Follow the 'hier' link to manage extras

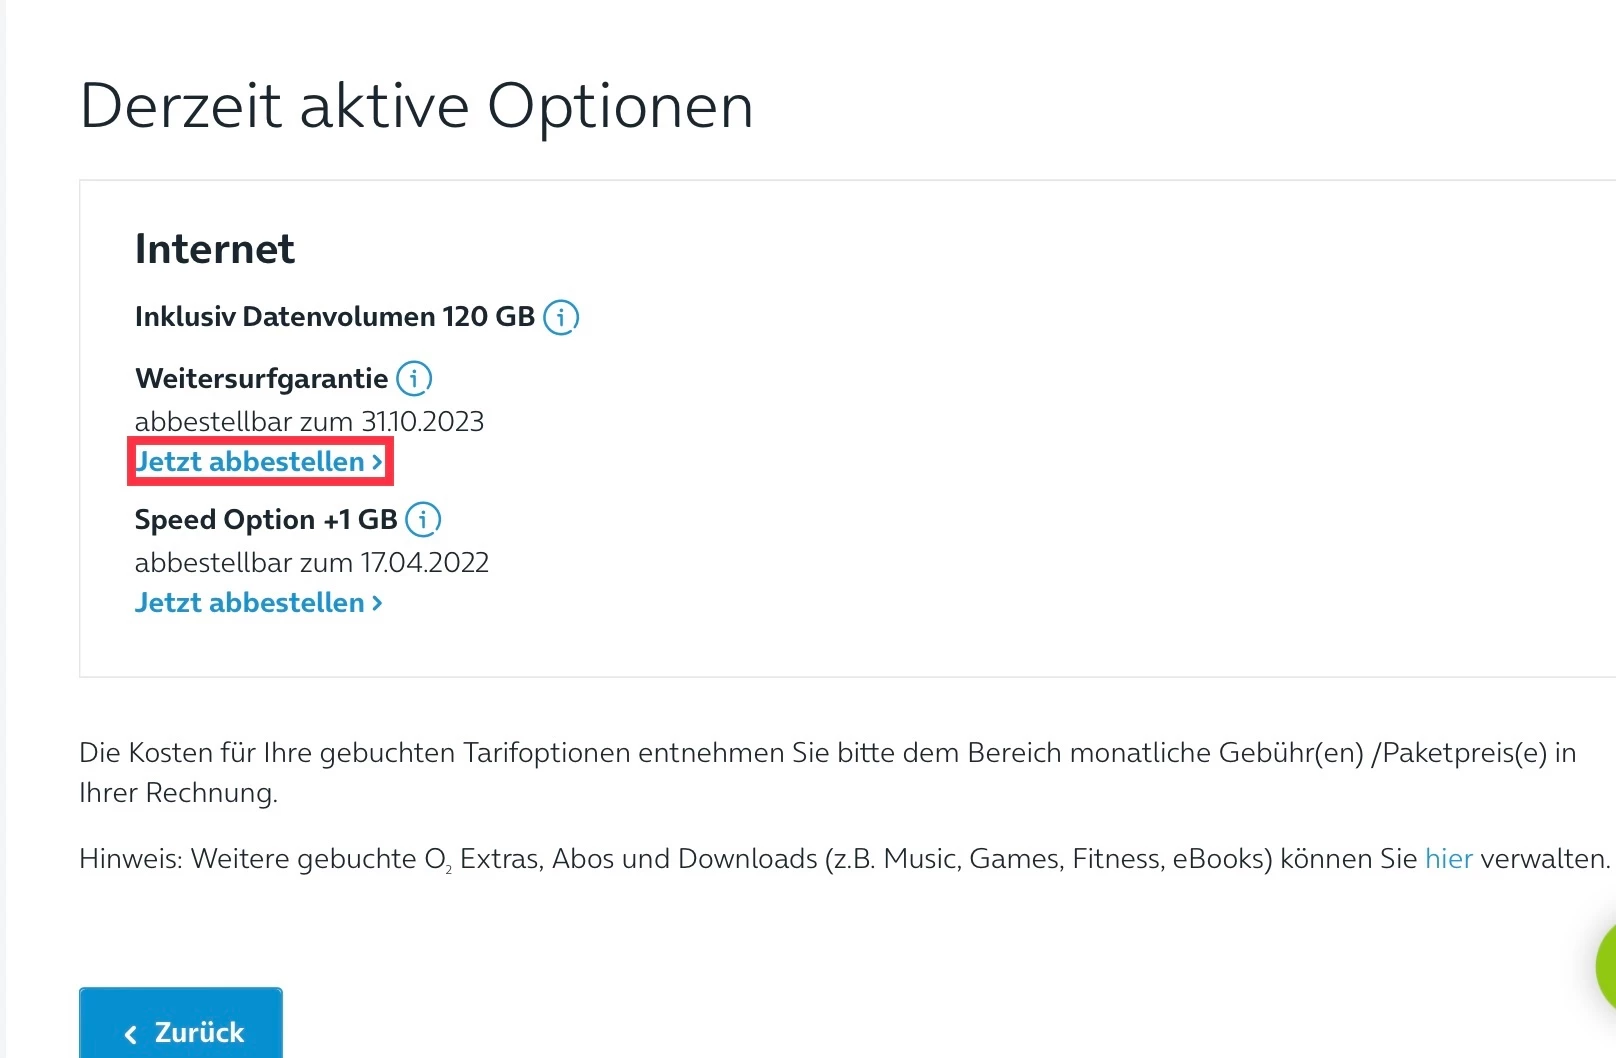coord(1448,859)
